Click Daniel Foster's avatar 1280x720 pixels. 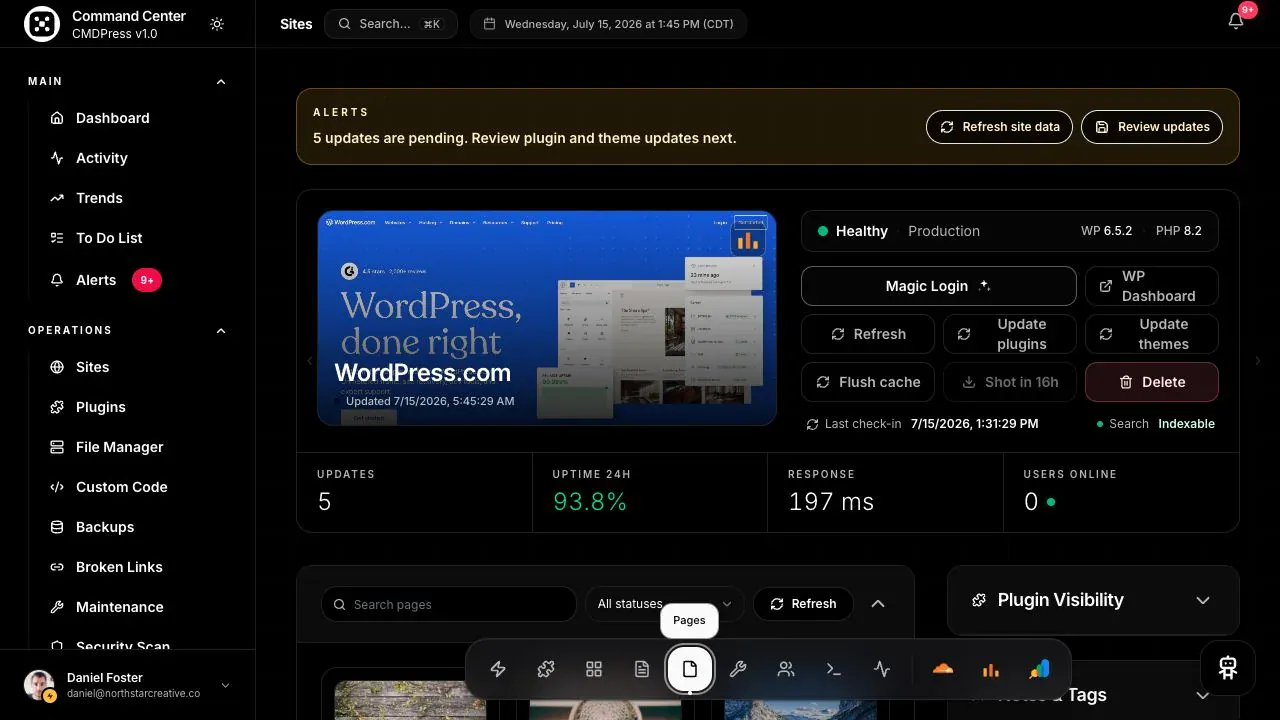coord(39,685)
